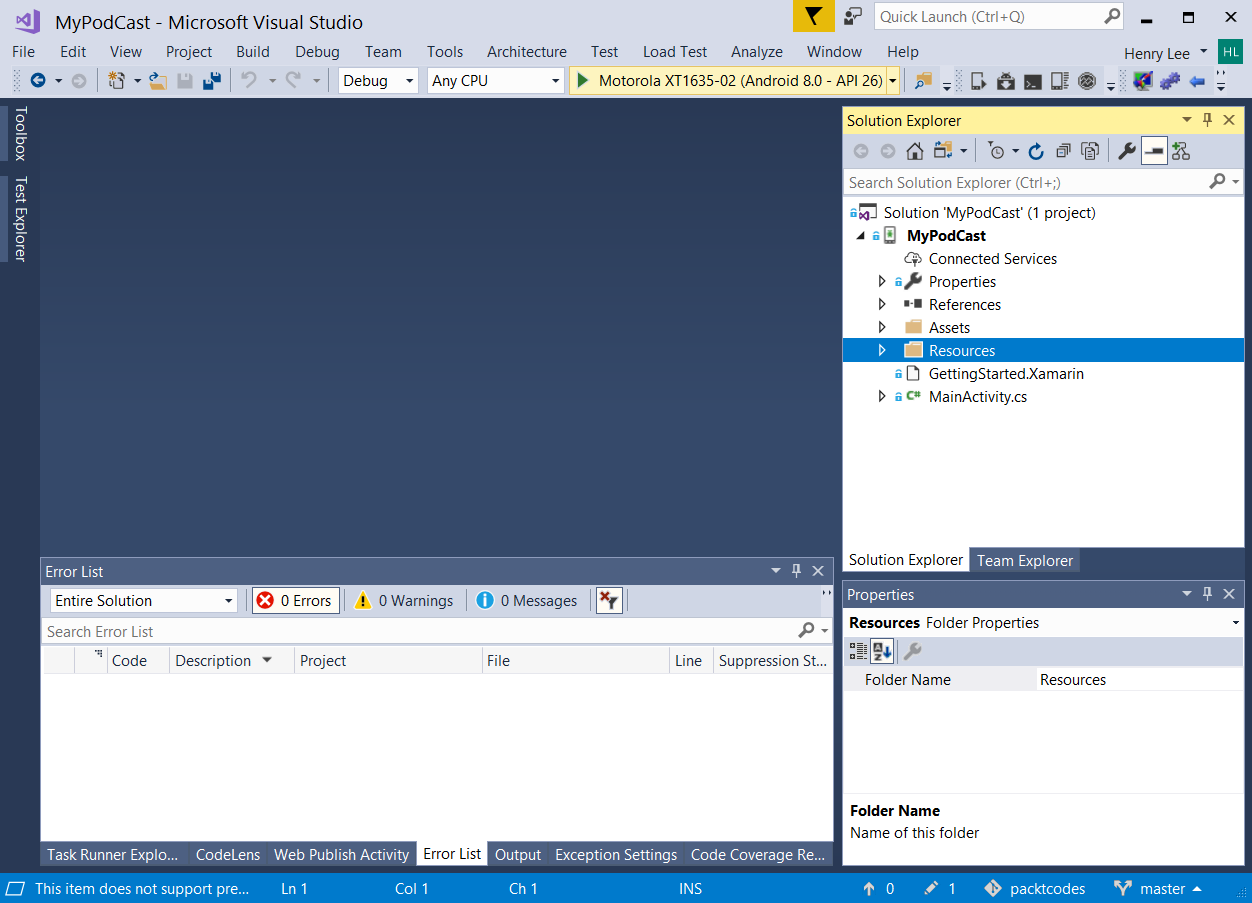
Task: Switch to the Exception Settings tab
Action: (616, 855)
